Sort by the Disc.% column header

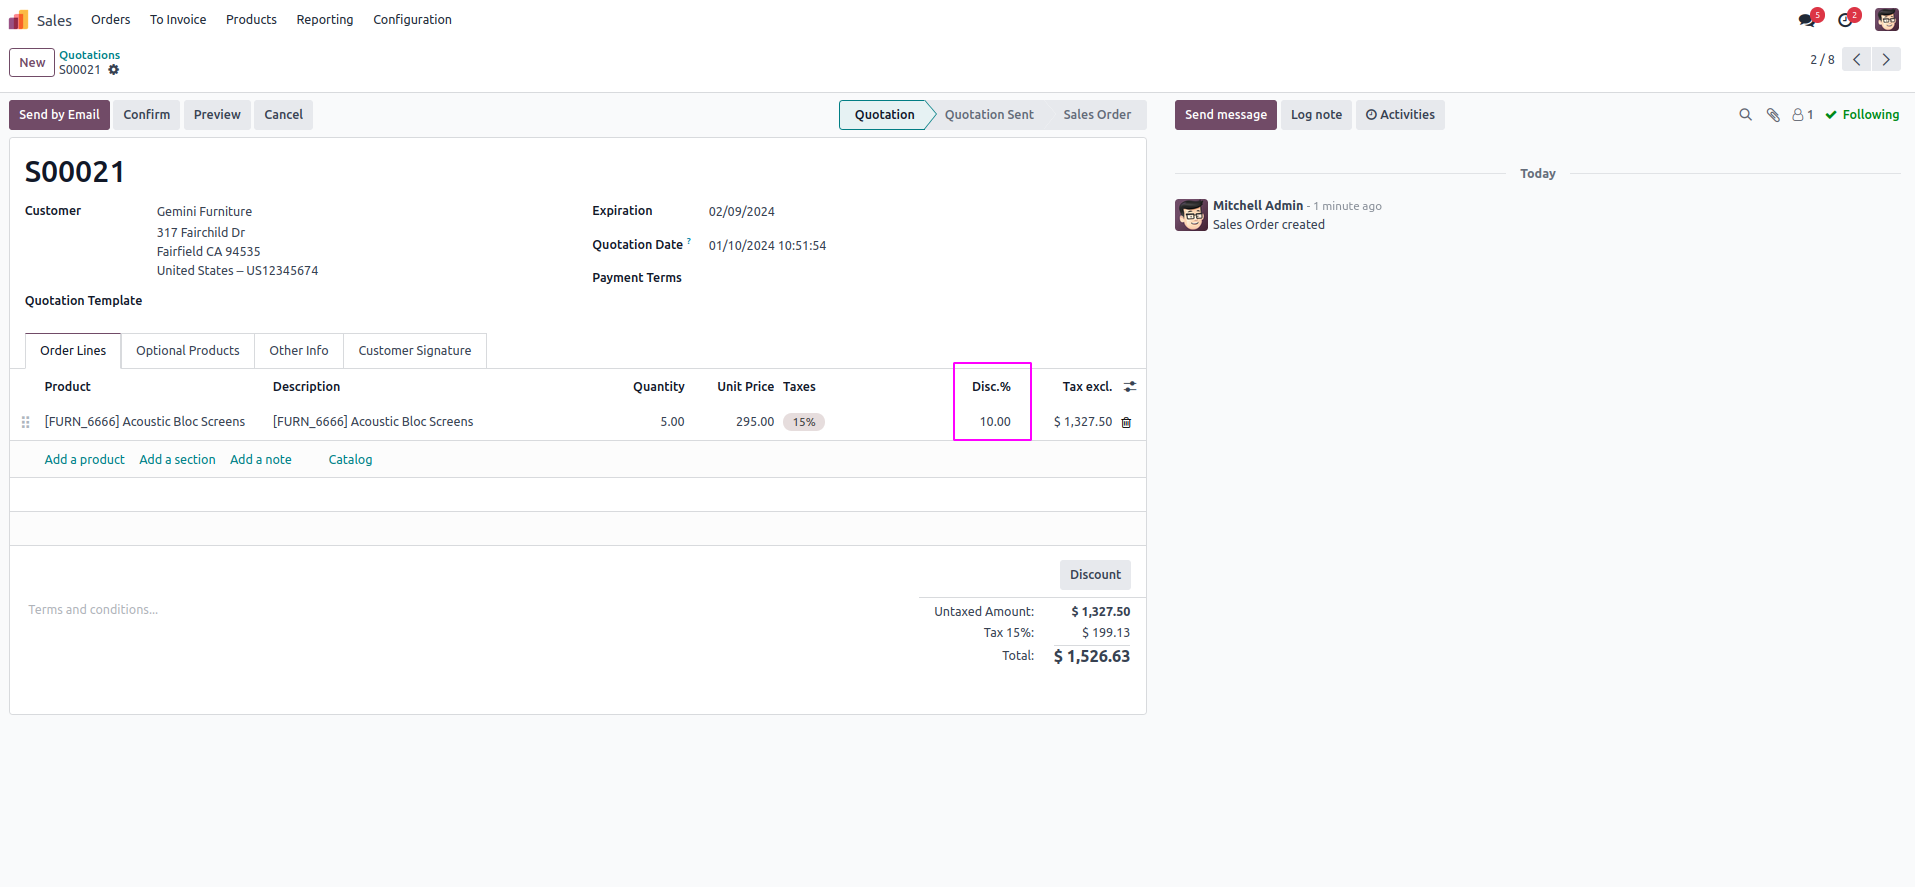(991, 387)
